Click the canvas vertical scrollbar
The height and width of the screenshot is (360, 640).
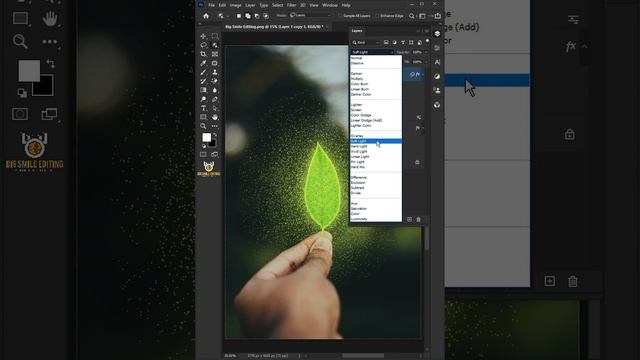[427, 237]
